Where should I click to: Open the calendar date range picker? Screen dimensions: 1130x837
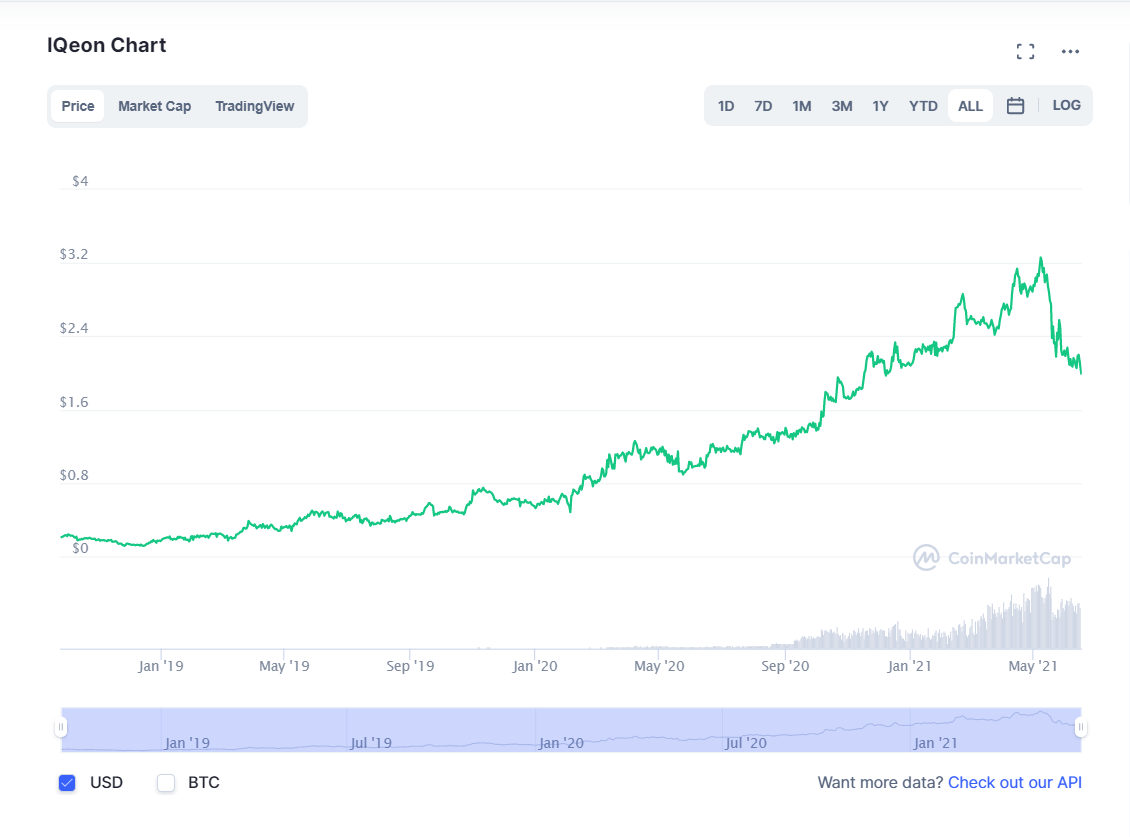click(1015, 106)
